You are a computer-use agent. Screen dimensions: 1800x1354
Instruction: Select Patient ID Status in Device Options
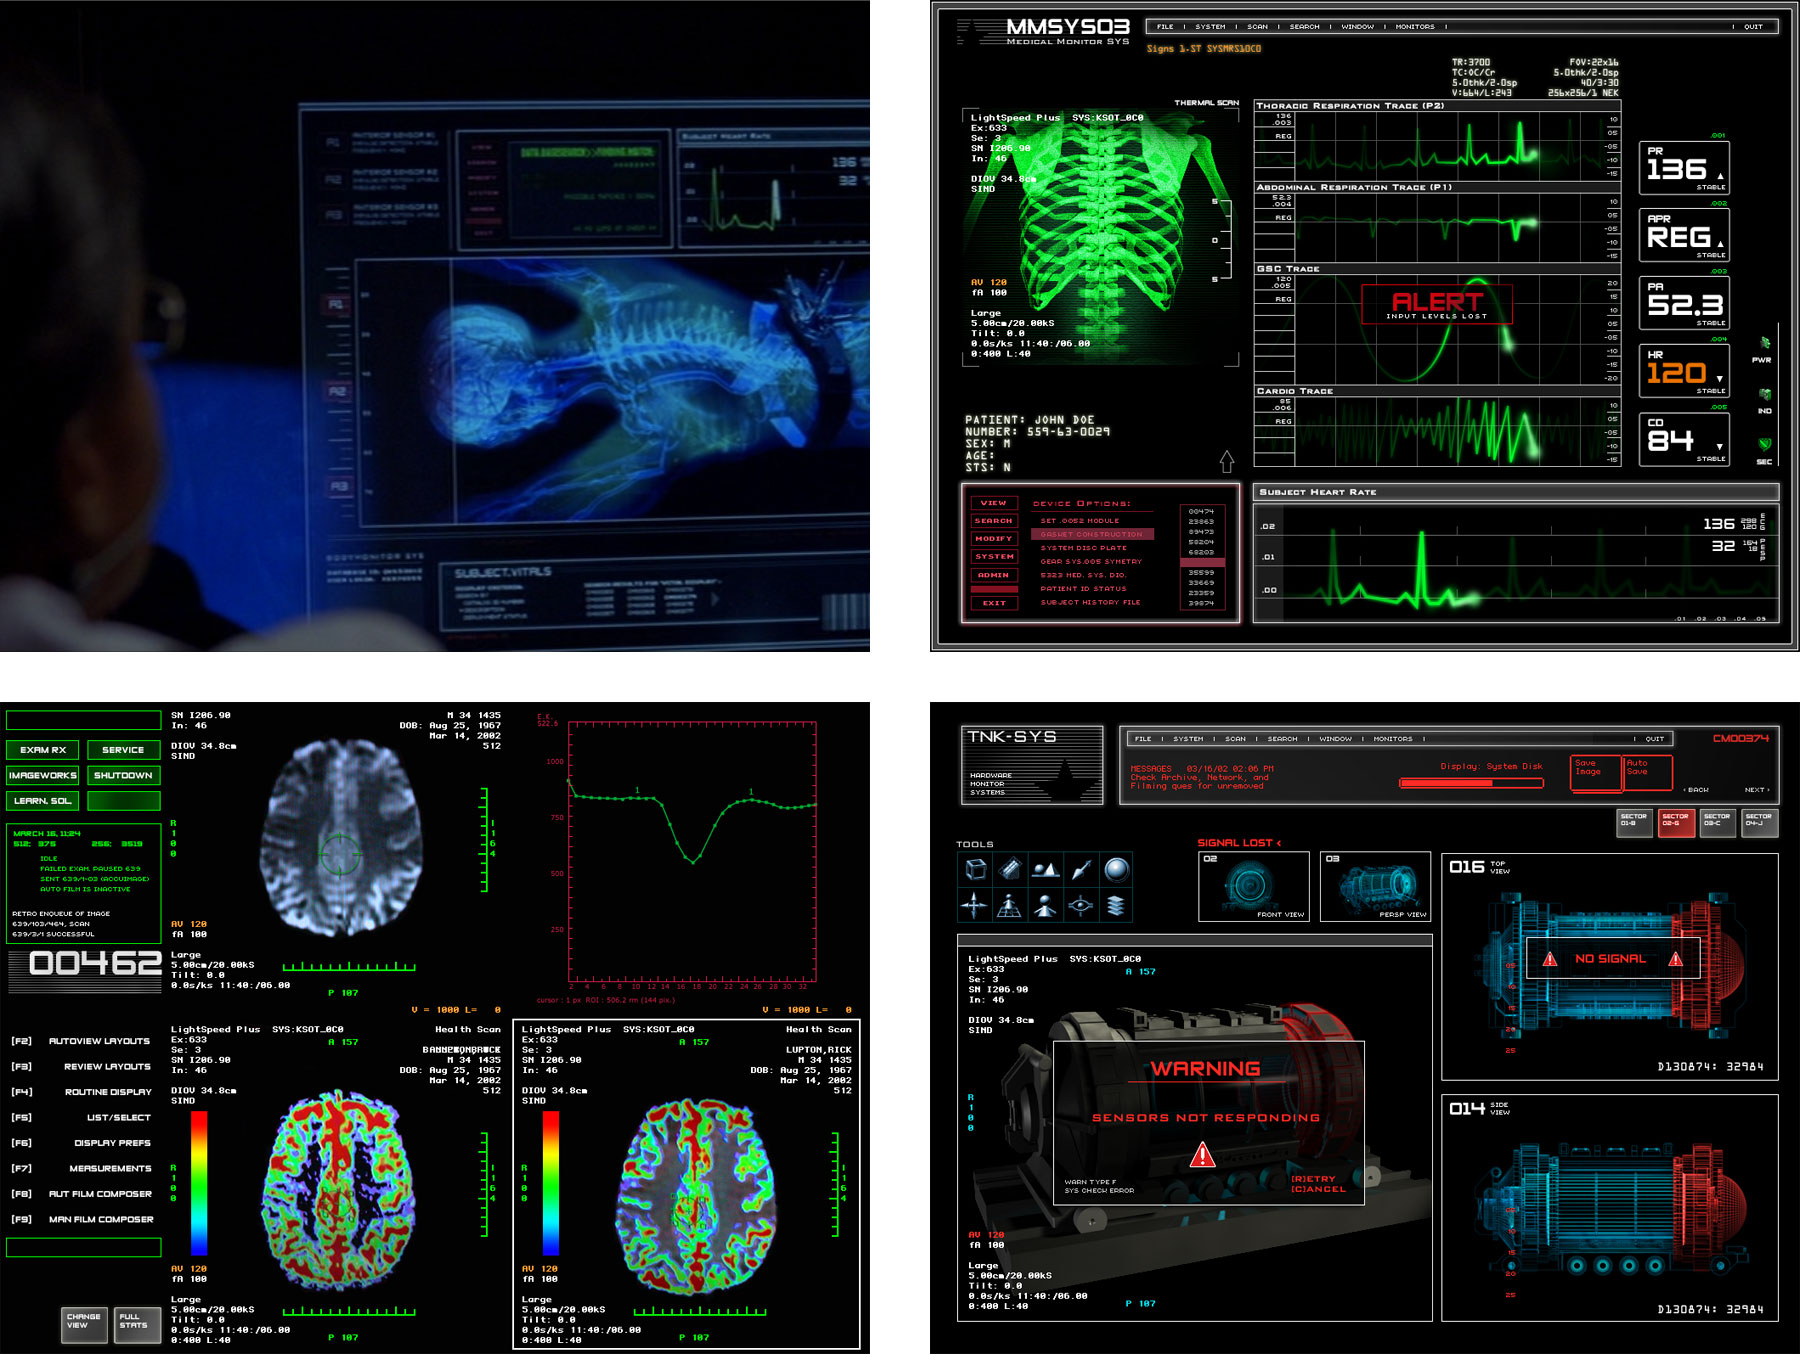(1083, 588)
